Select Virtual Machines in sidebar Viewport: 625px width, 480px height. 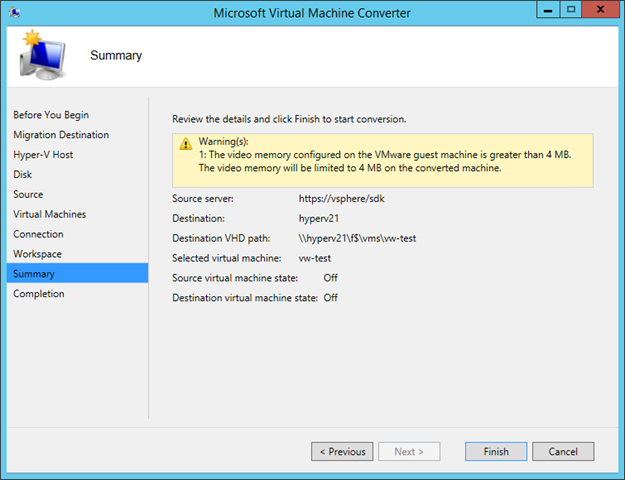[x=49, y=214]
